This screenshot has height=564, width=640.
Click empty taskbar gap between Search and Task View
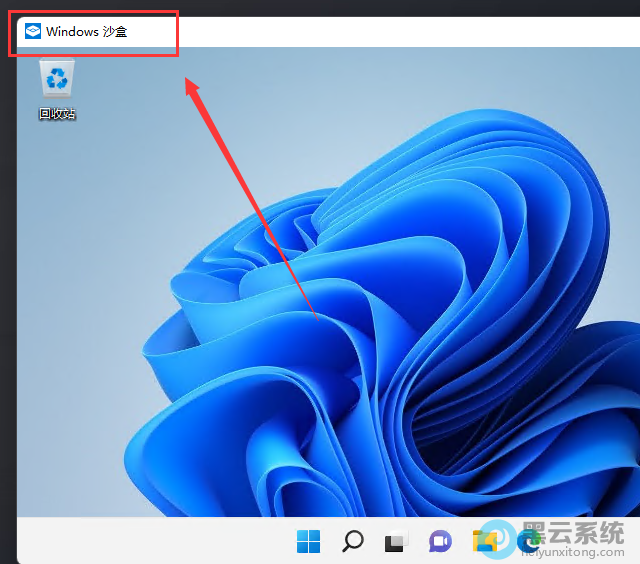point(374,542)
